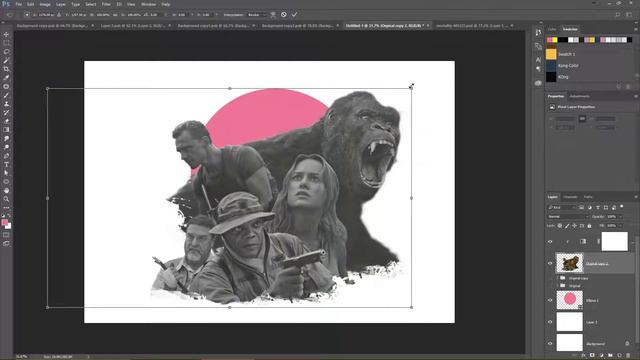The height and width of the screenshot is (360, 640).
Task: Click the create new layer icon
Action: [619, 356]
